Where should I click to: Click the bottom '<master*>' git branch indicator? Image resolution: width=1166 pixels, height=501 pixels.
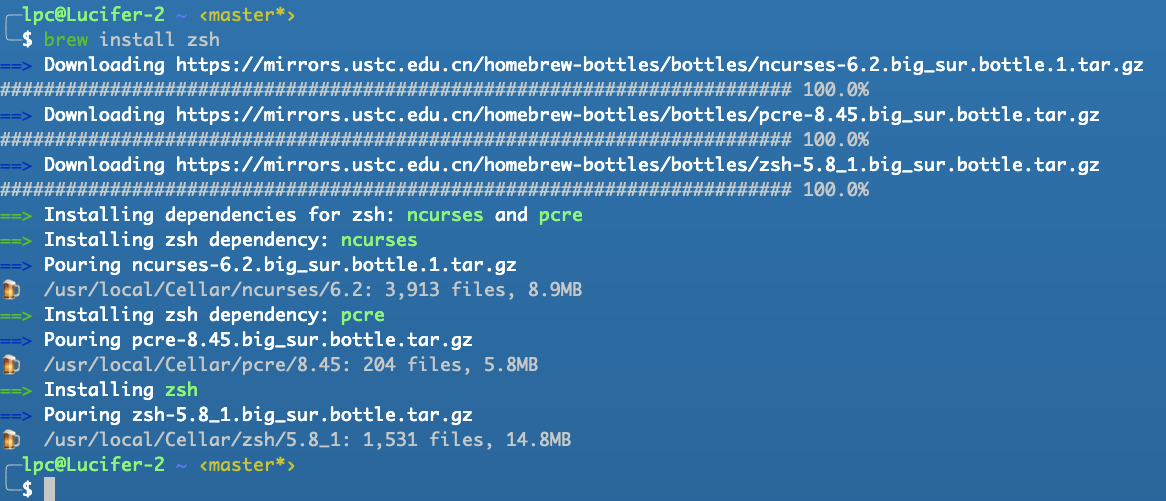coord(247,465)
